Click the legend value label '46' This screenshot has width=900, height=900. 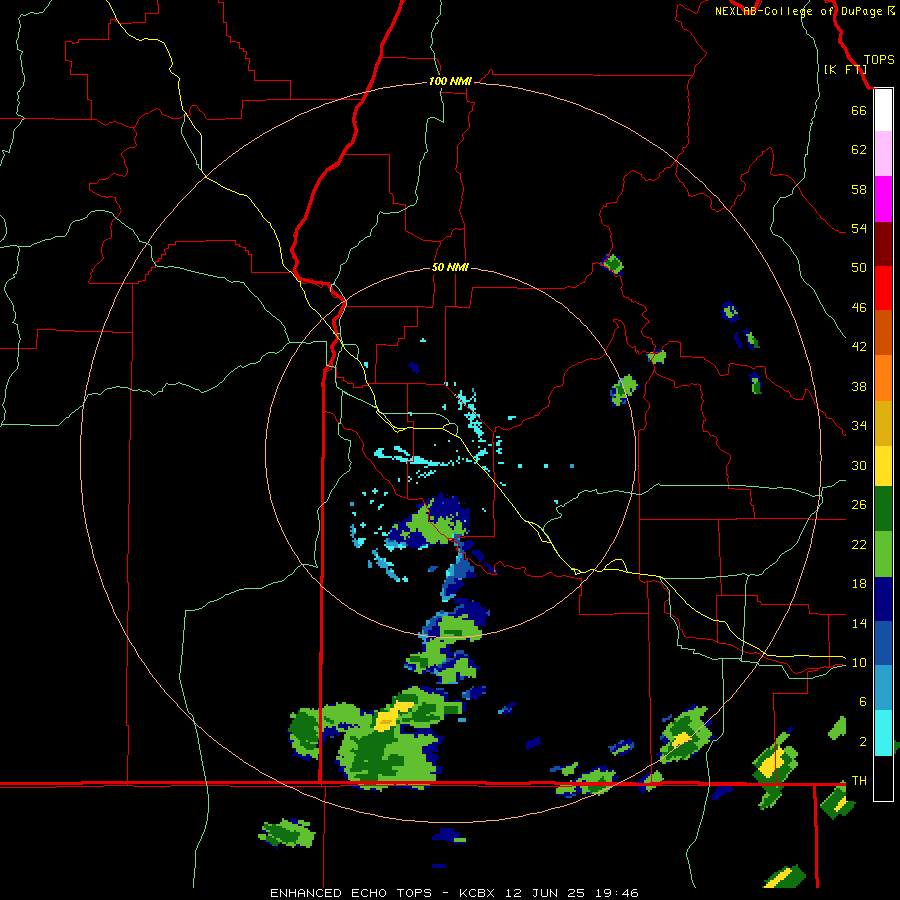859,307
